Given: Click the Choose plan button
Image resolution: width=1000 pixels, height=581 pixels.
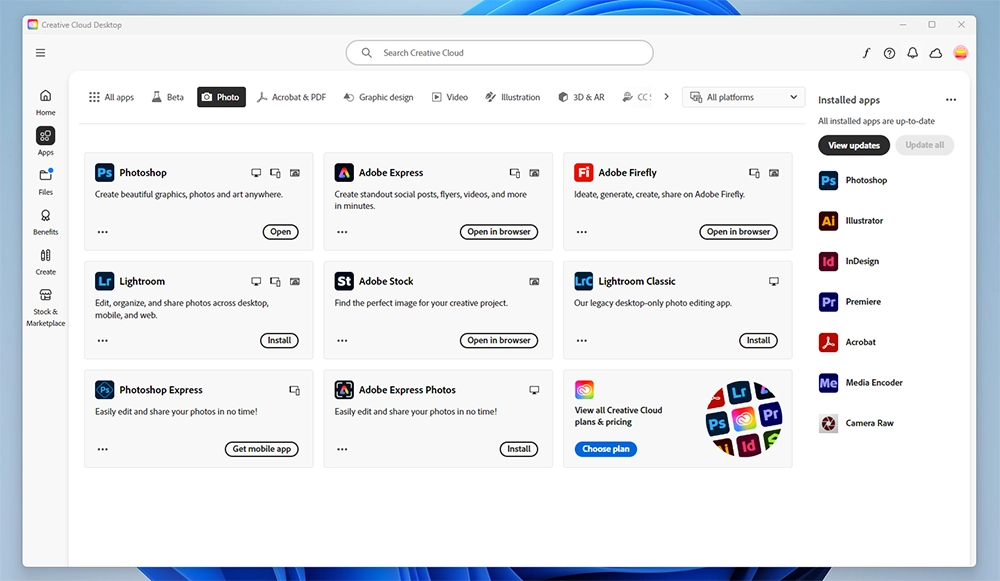Looking at the screenshot, I should click(x=606, y=449).
